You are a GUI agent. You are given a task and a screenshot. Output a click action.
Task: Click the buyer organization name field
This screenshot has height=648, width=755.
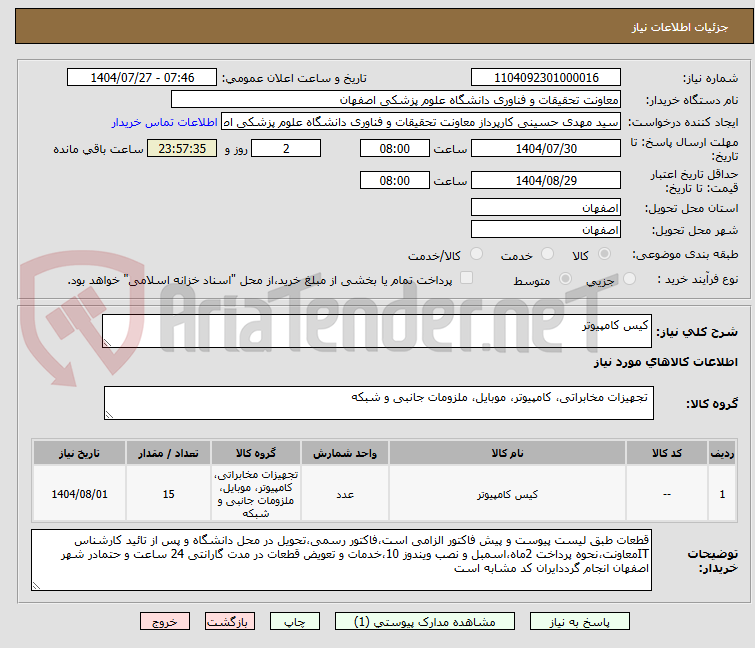396,100
